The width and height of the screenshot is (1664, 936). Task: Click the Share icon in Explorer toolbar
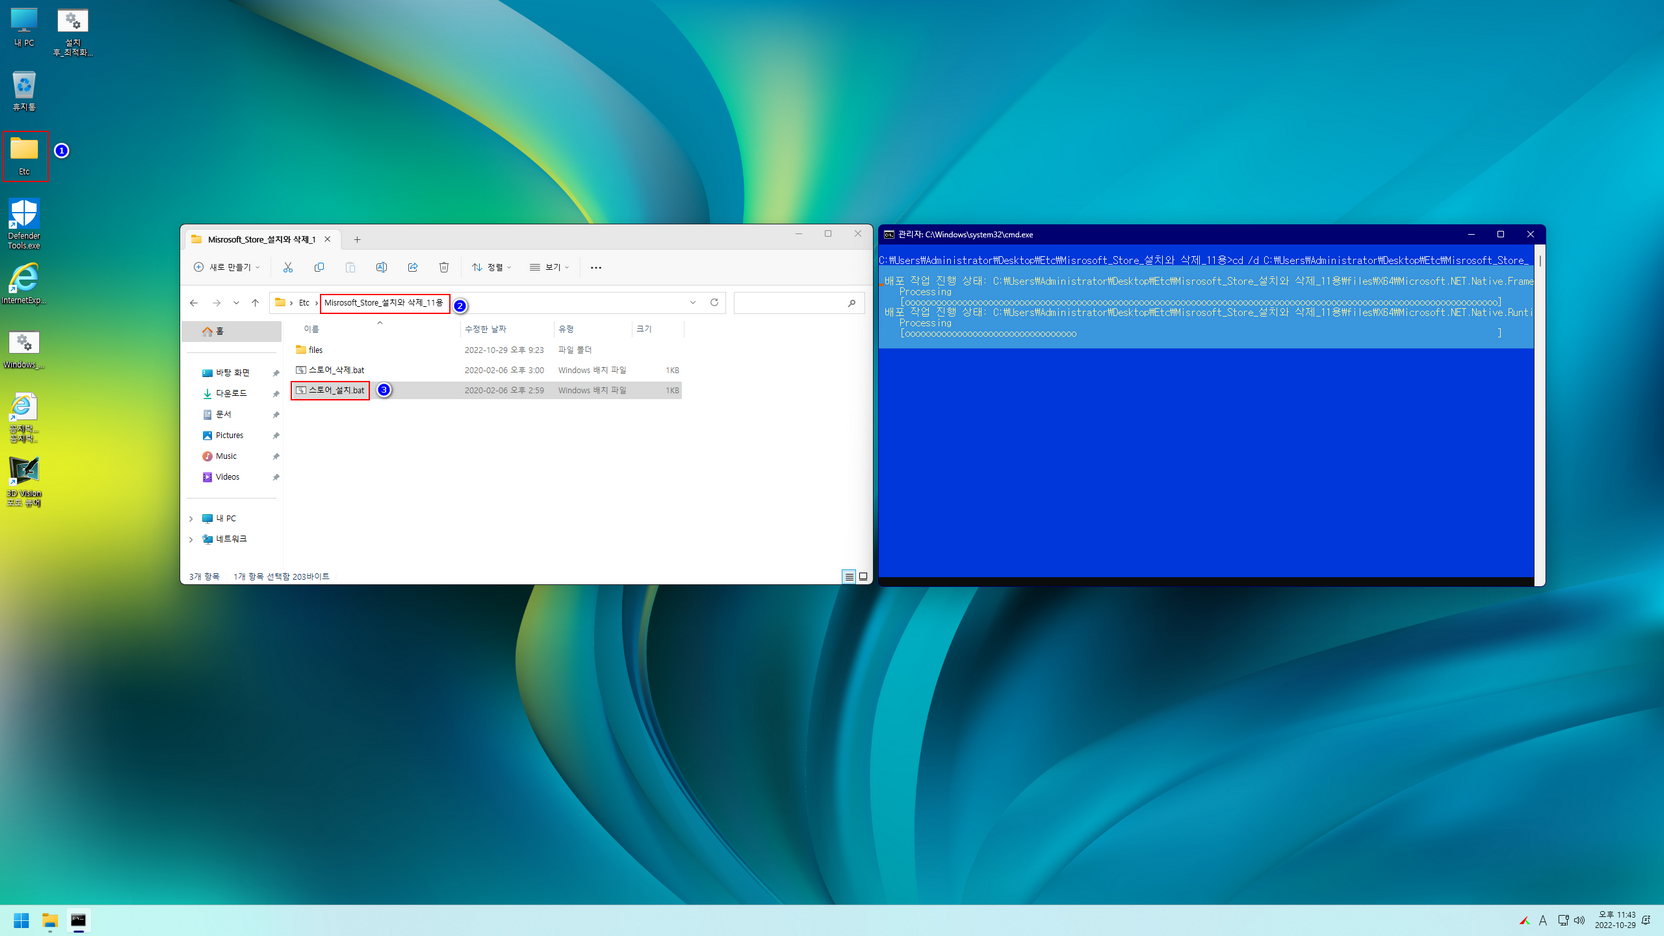click(x=412, y=267)
